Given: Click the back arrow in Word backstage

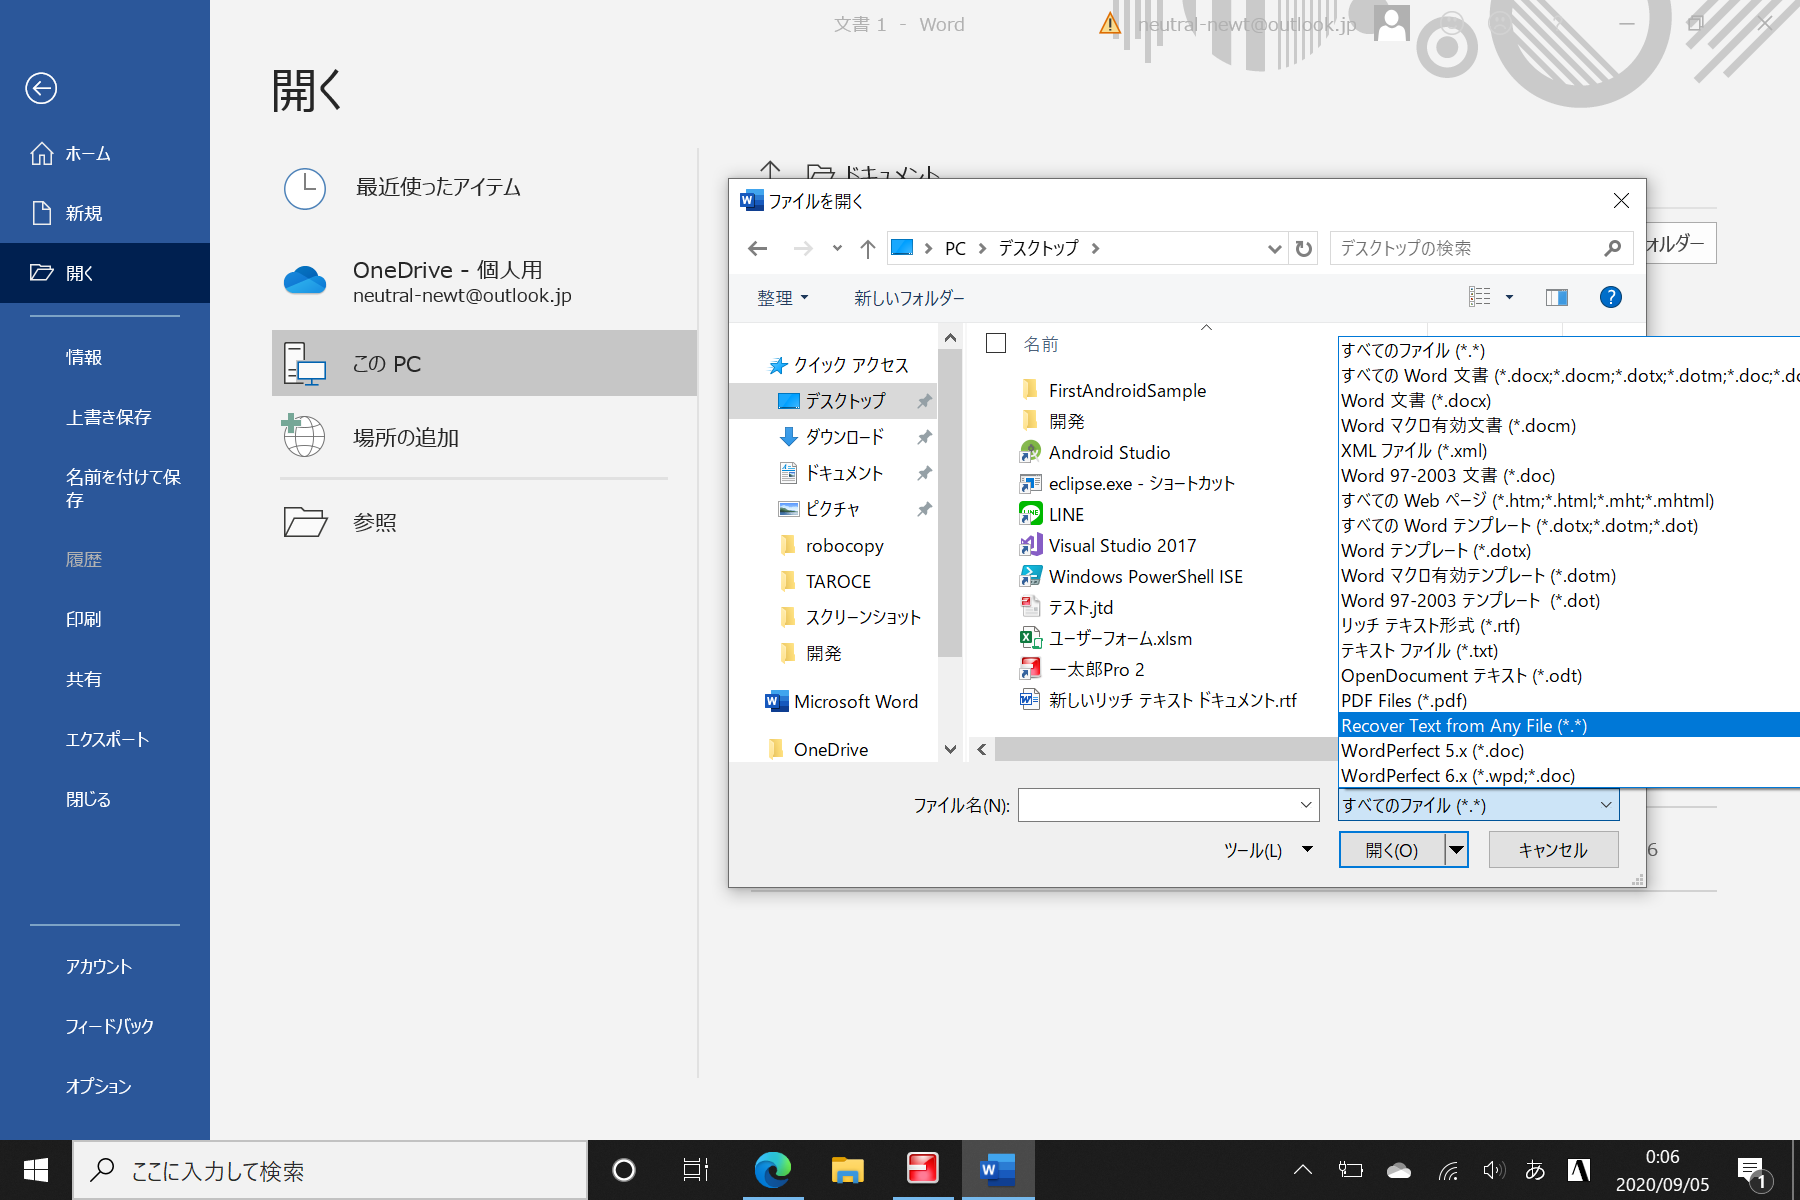Looking at the screenshot, I should pyautogui.click(x=41, y=88).
